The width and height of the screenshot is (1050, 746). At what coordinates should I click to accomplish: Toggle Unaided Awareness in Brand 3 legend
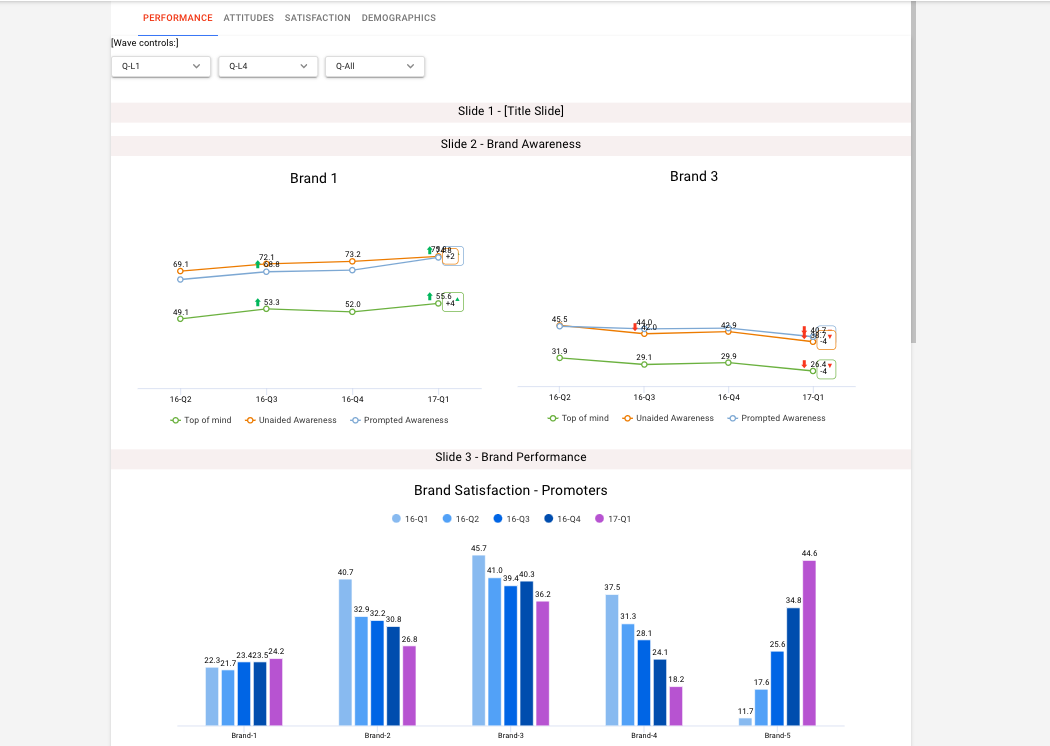tap(667, 418)
